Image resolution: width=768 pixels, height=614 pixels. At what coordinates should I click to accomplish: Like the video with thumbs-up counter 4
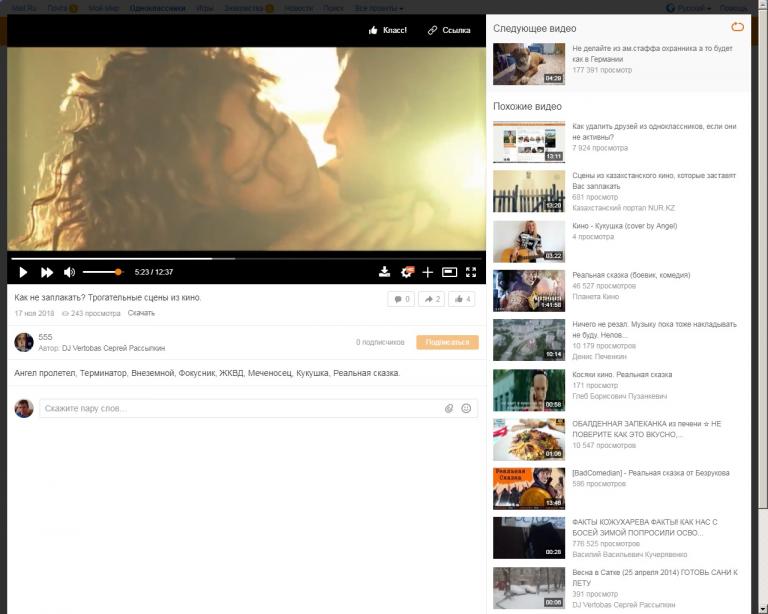coord(462,299)
